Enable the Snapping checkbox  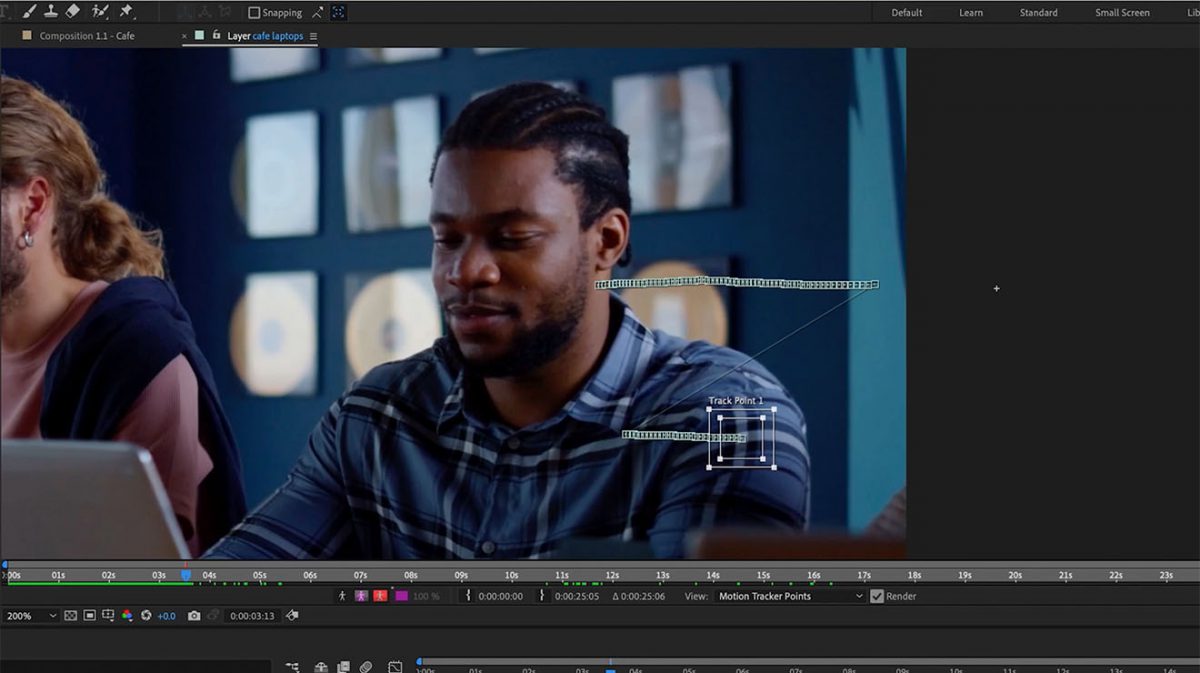(254, 13)
